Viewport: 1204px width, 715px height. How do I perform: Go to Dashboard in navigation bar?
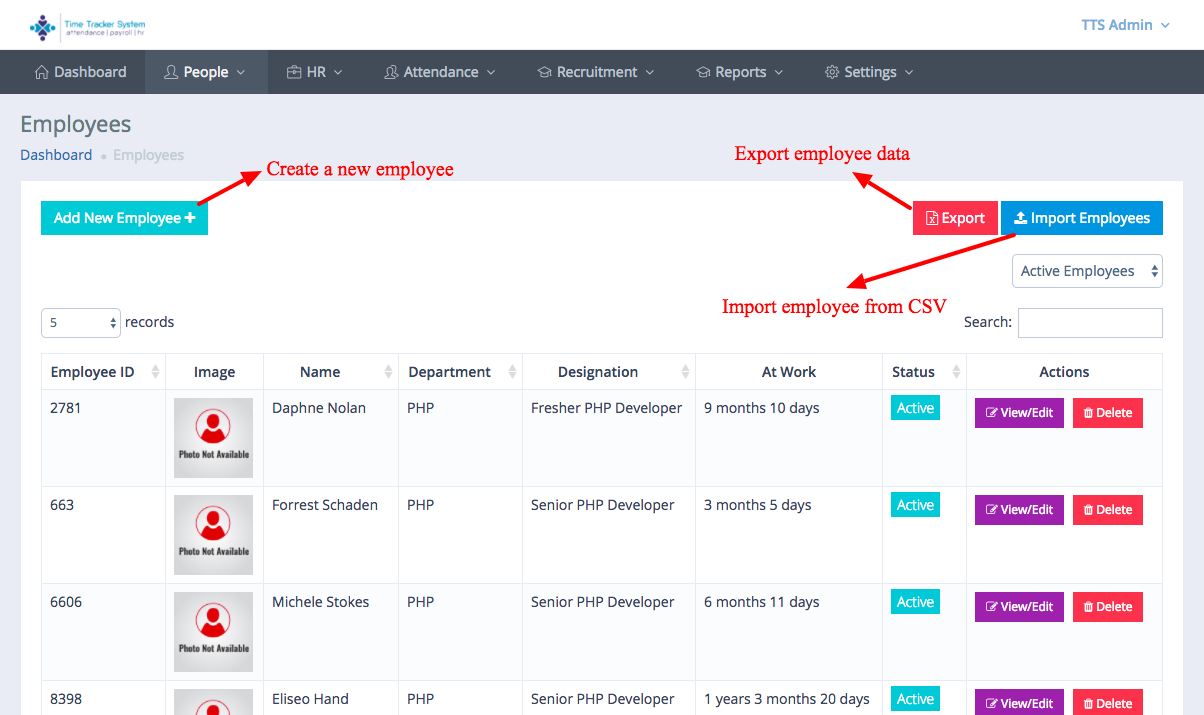click(80, 72)
